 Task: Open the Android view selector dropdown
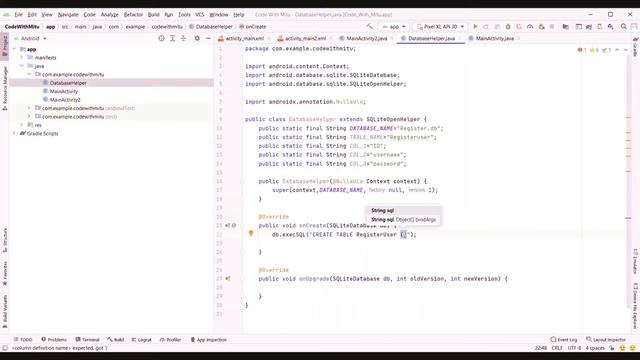tap(30, 38)
